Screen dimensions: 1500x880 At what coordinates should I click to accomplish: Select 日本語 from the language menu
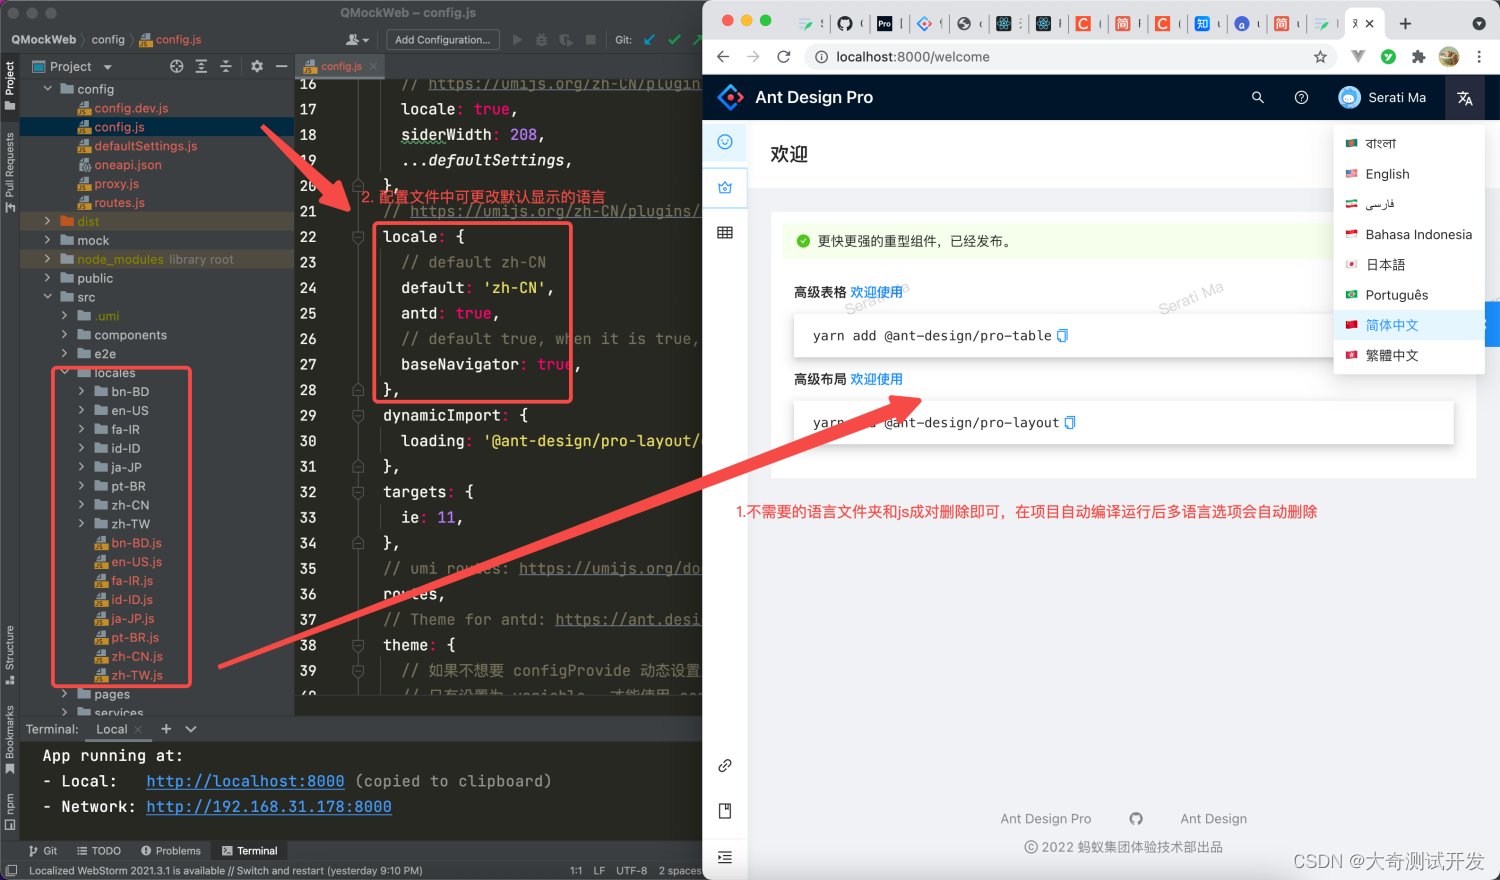1409,265
